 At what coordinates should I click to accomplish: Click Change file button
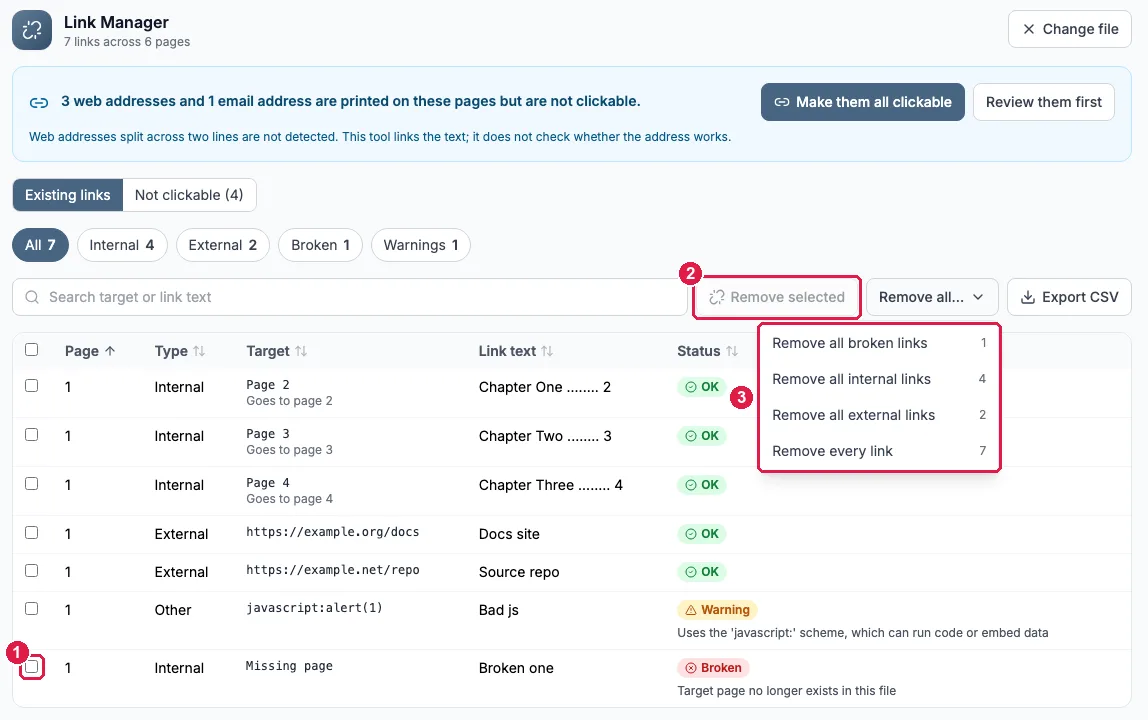(x=1070, y=29)
